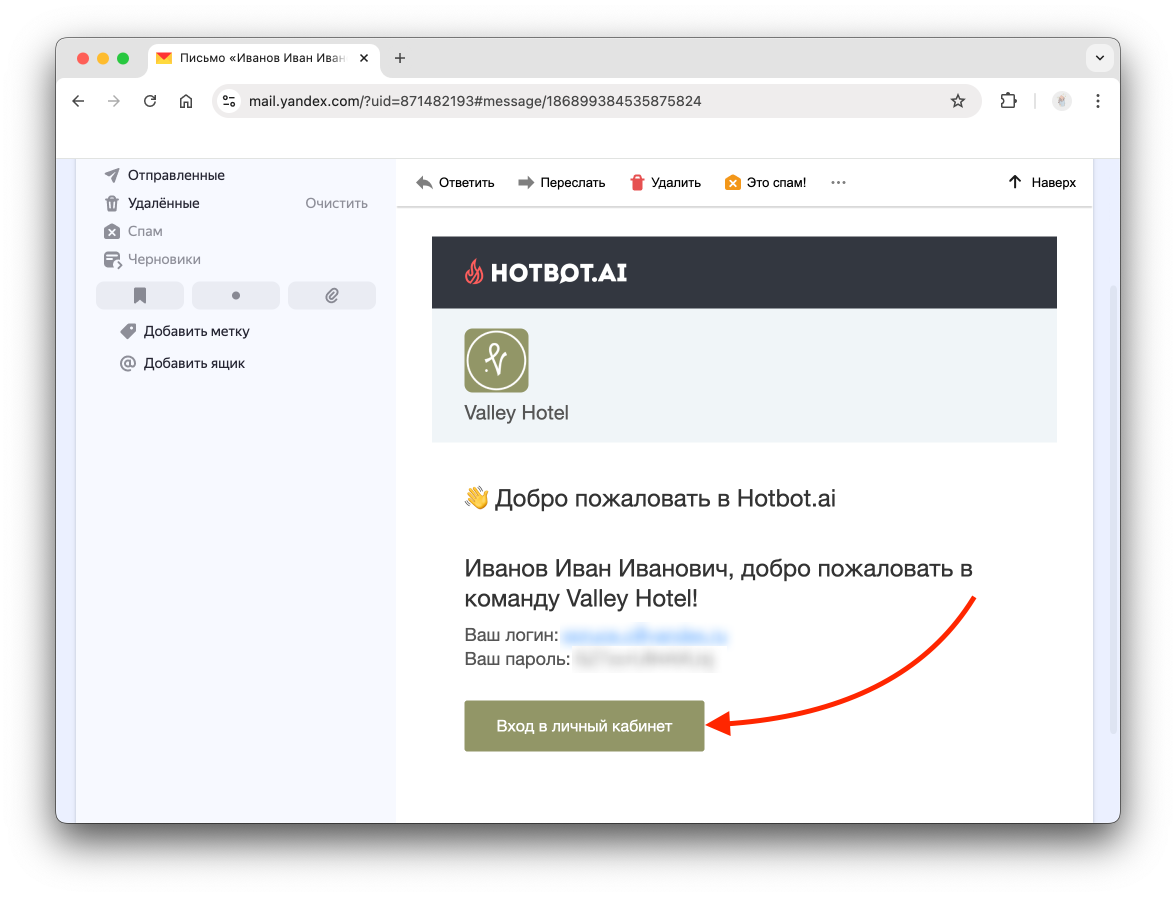Open the browser home page
Screen dimensions: 1176x897
coord(186,101)
